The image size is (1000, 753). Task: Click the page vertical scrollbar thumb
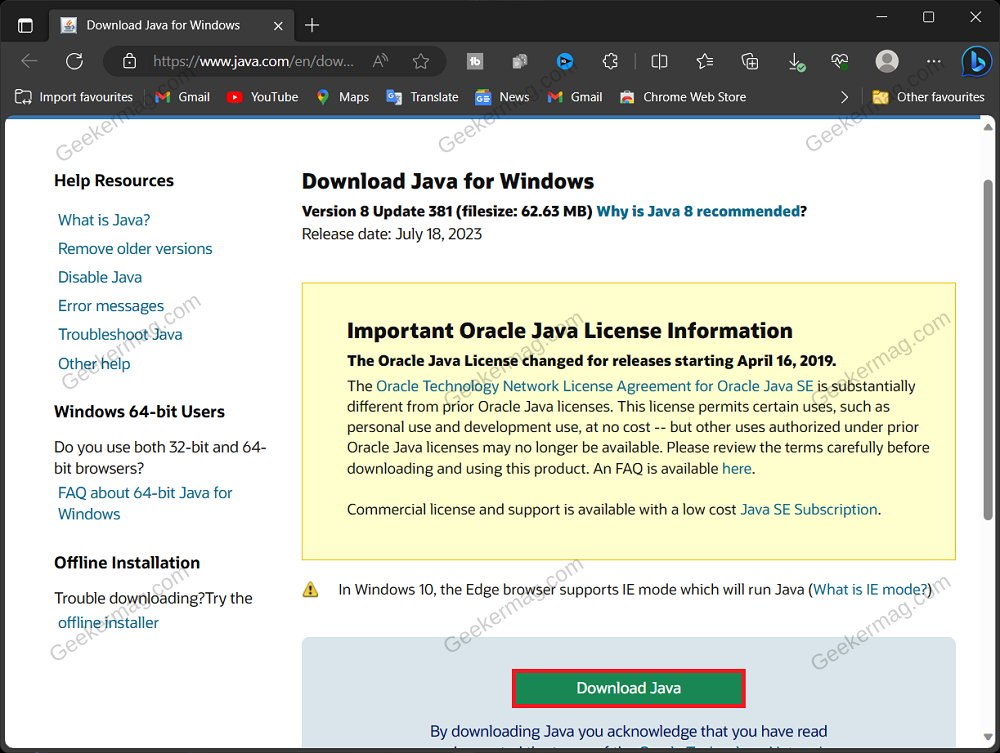(988, 349)
